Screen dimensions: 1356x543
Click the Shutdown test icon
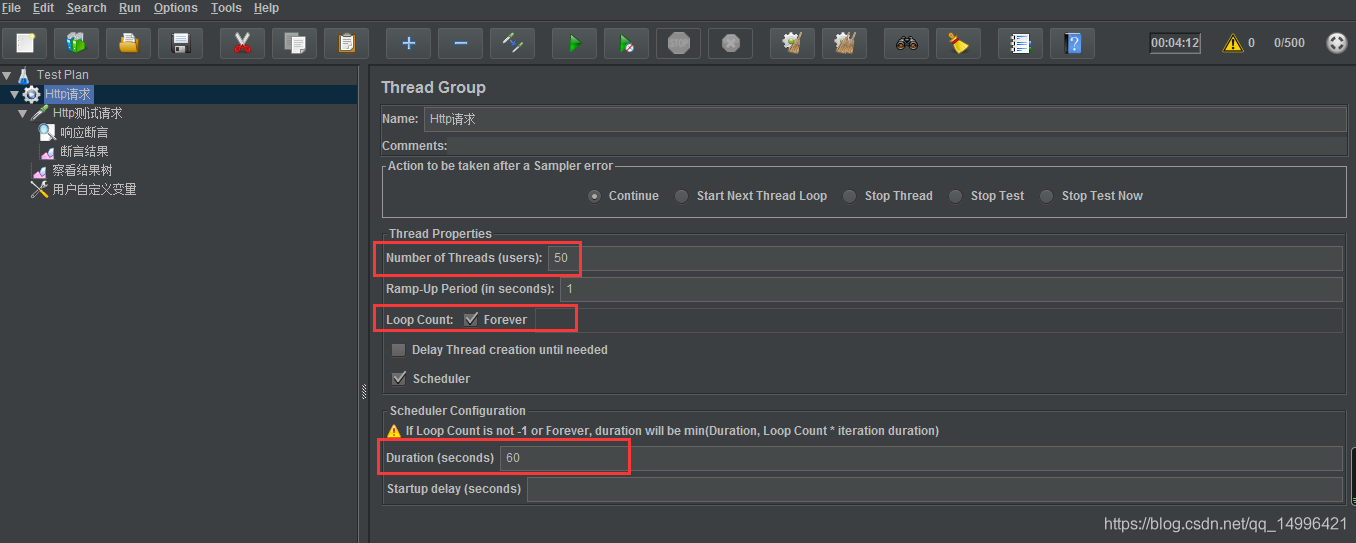[730, 43]
